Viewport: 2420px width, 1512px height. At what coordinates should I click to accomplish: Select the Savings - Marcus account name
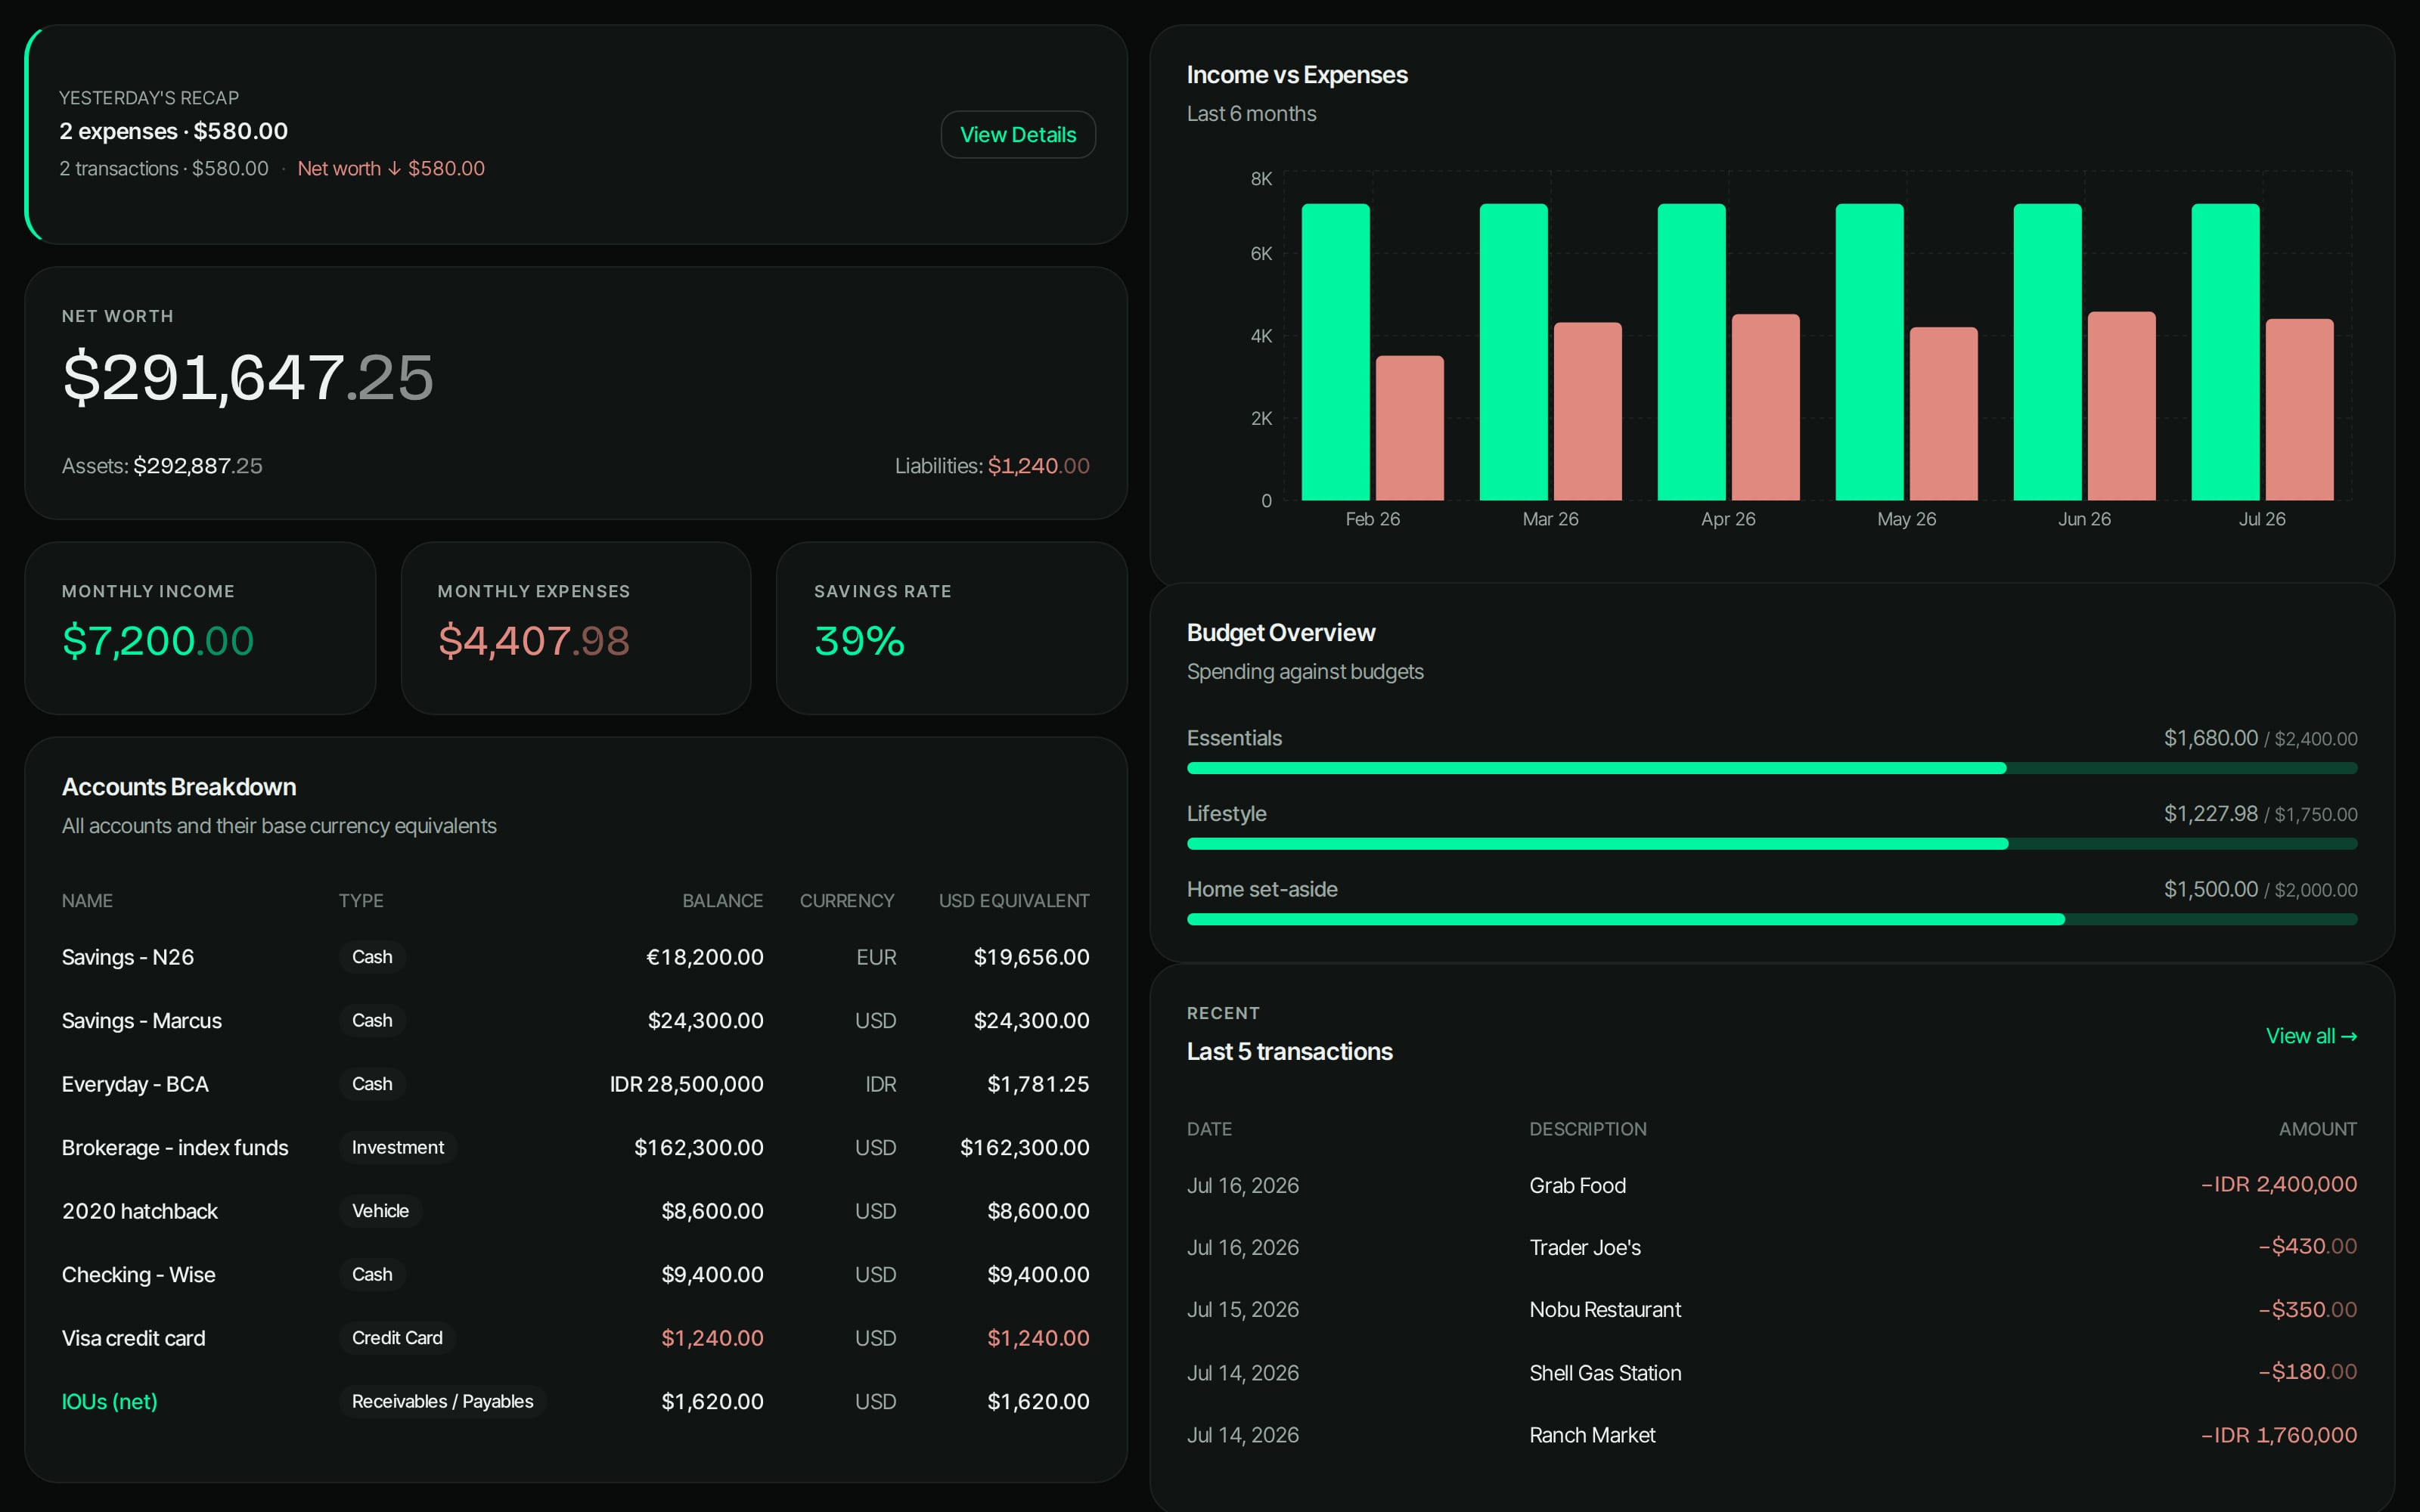142,1020
